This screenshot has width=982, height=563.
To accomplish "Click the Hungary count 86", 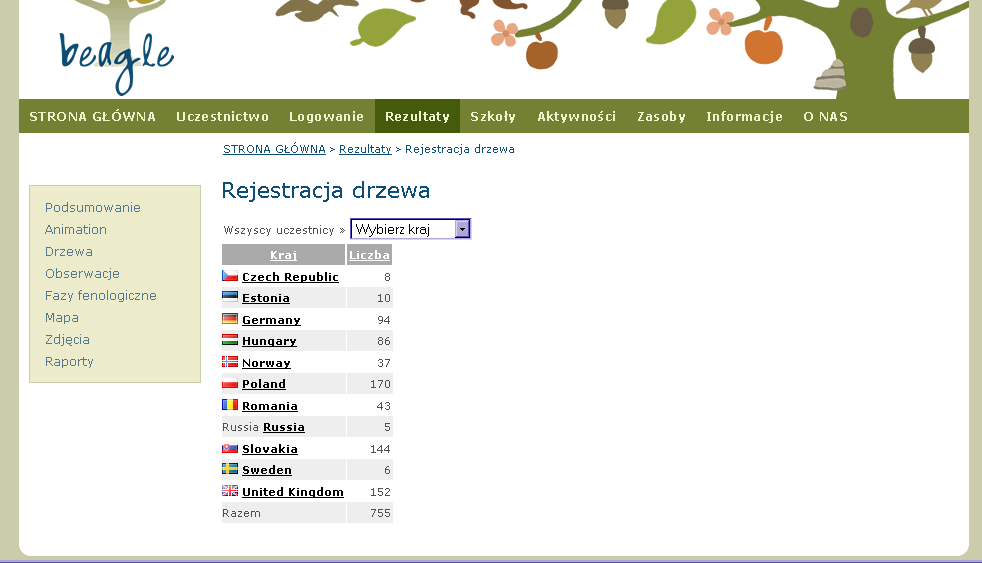I will point(384,341).
